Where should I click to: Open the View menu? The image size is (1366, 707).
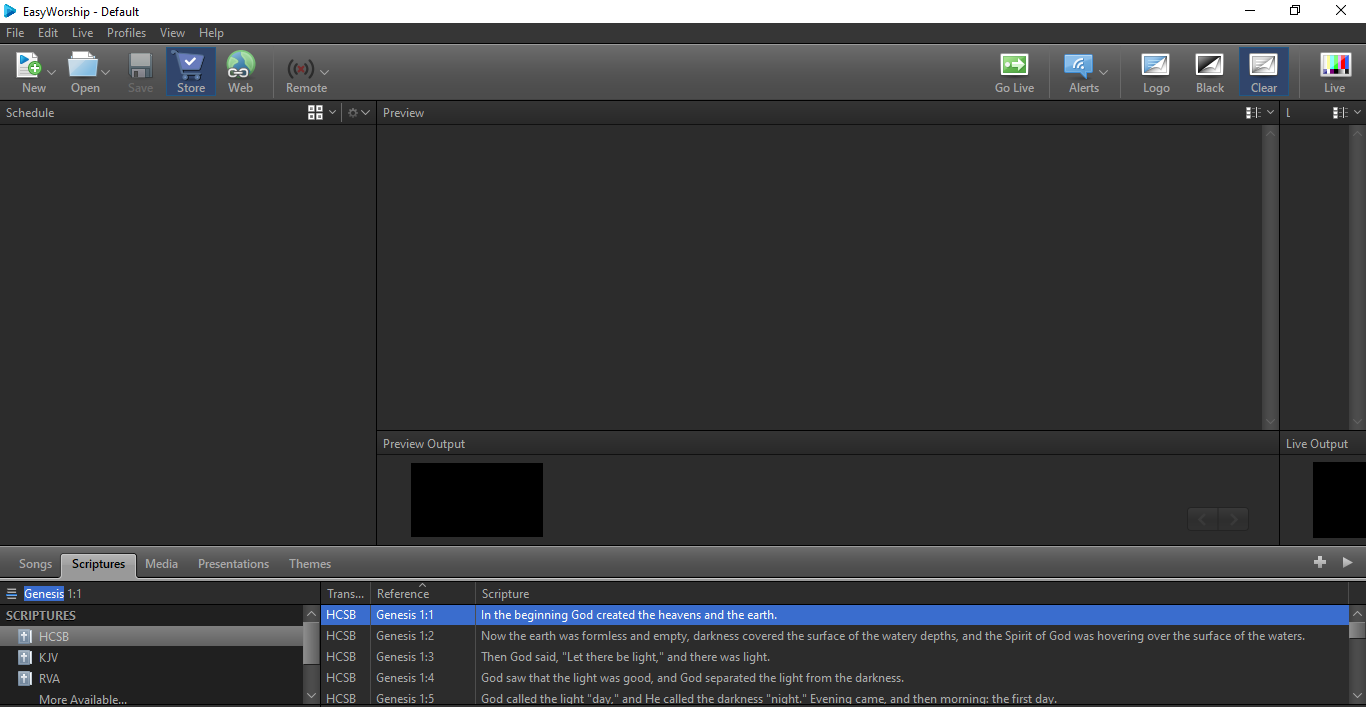(172, 33)
